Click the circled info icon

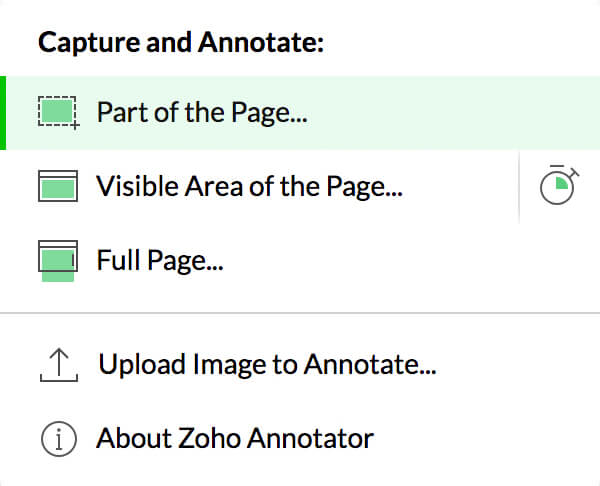coord(59,439)
